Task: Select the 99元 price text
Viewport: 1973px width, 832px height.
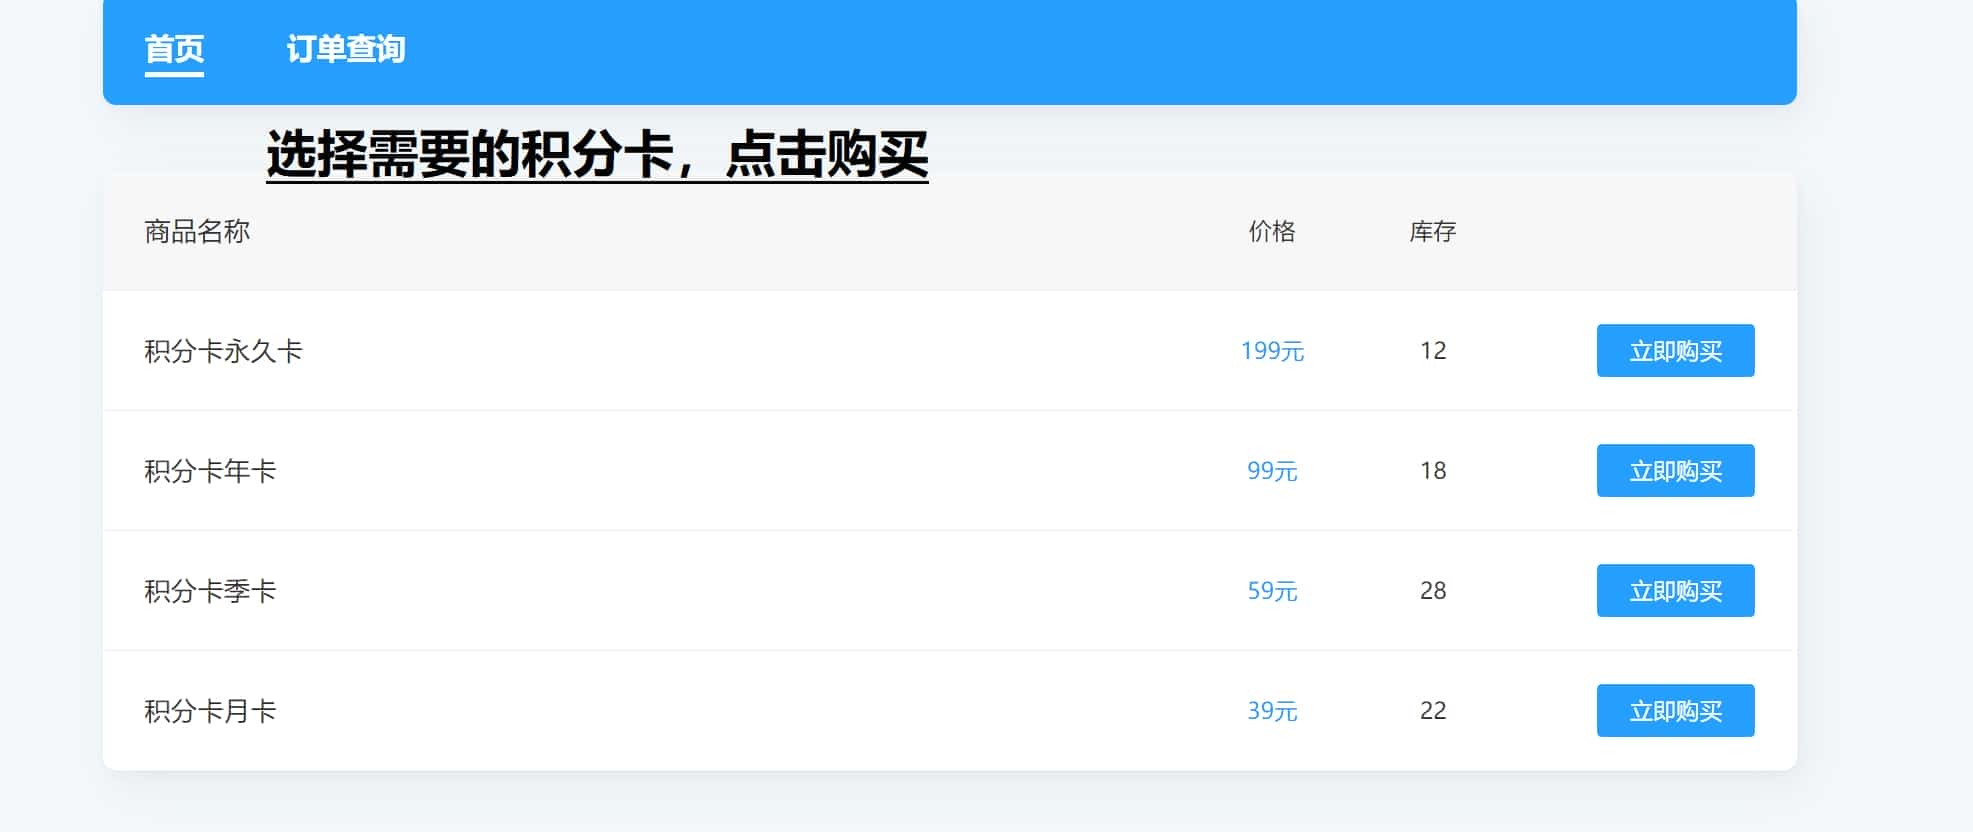Action: coord(1272,471)
